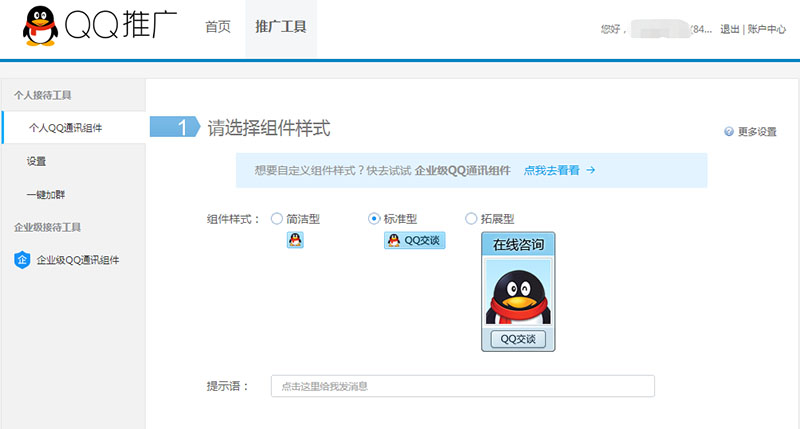800x429 pixels.
Task: Switch to the 推广工具 tab
Action: pyautogui.click(x=280, y=27)
